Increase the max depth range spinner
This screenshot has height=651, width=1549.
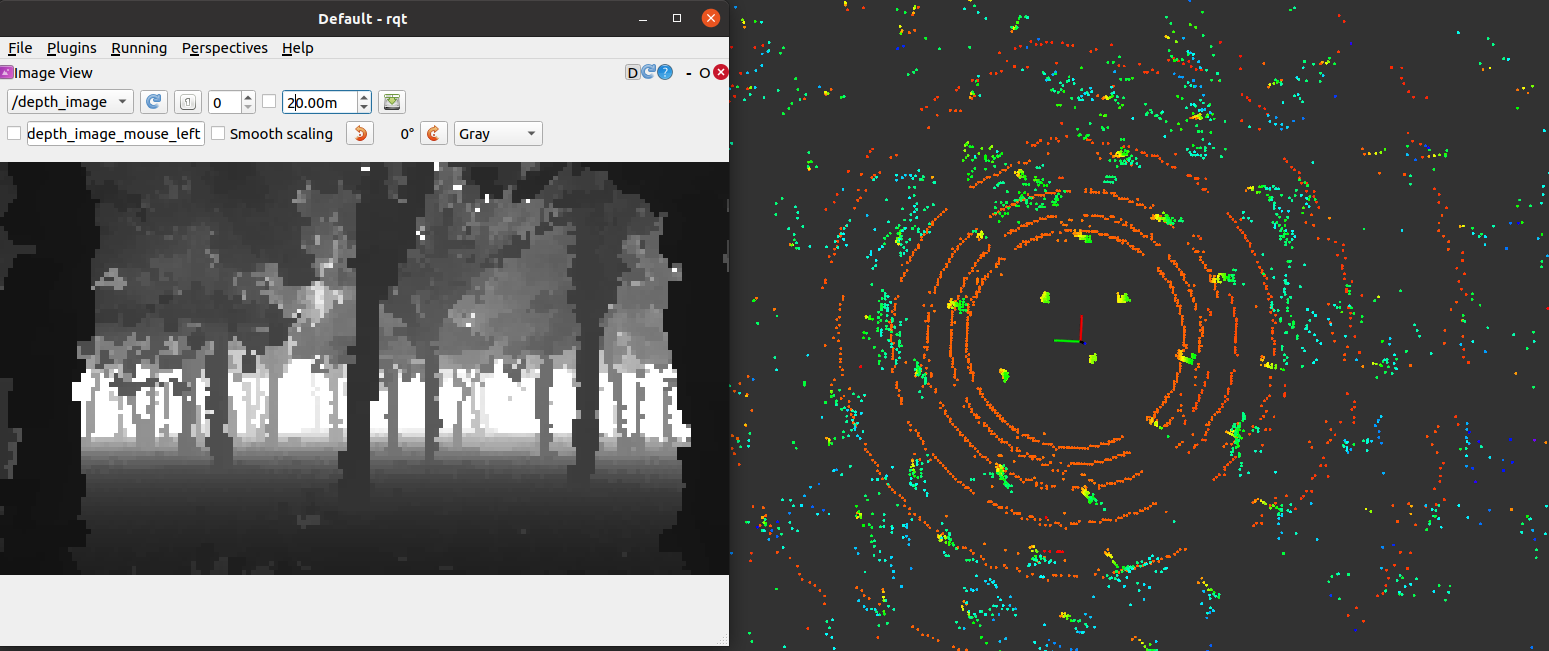364,97
